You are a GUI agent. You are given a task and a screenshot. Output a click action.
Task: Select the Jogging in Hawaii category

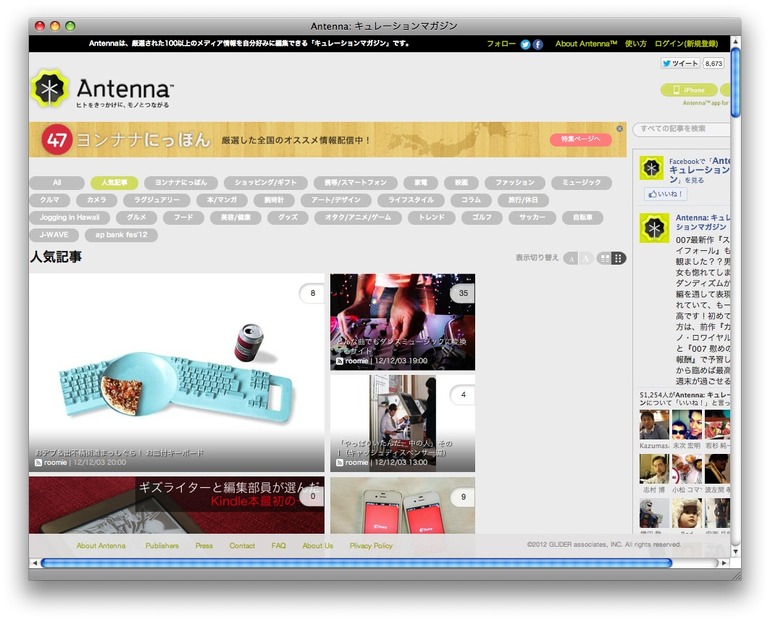70,217
